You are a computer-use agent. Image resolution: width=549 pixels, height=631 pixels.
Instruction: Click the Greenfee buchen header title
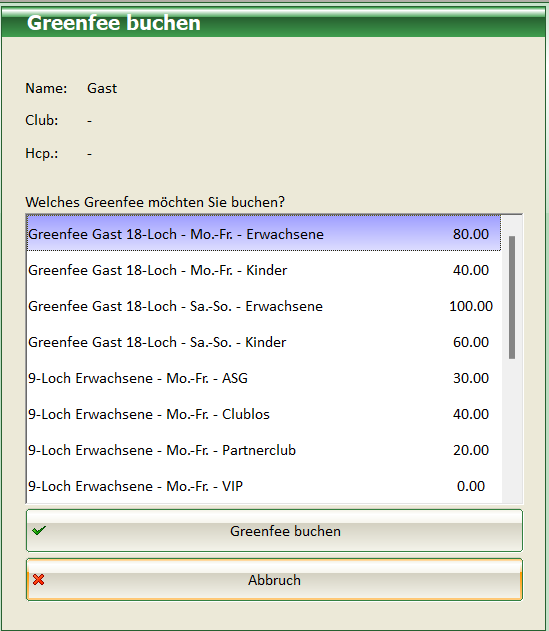[114, 23]
